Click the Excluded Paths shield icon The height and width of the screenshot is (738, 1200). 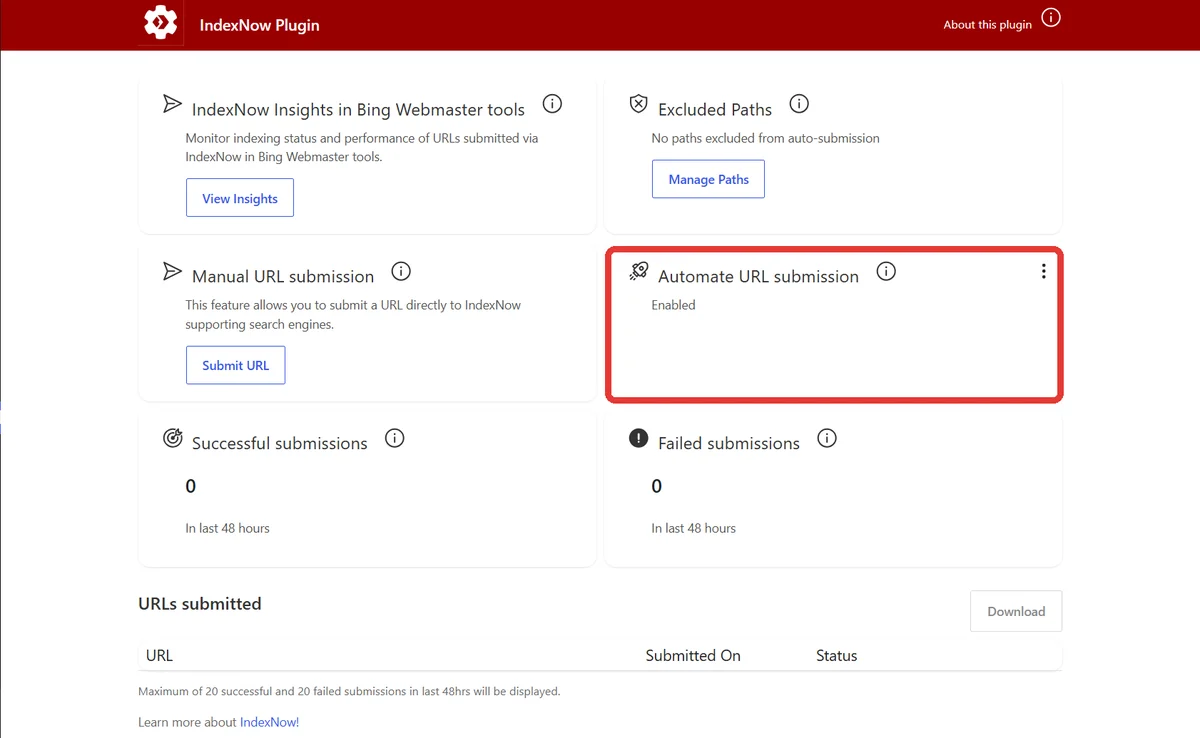click(638, 104)
